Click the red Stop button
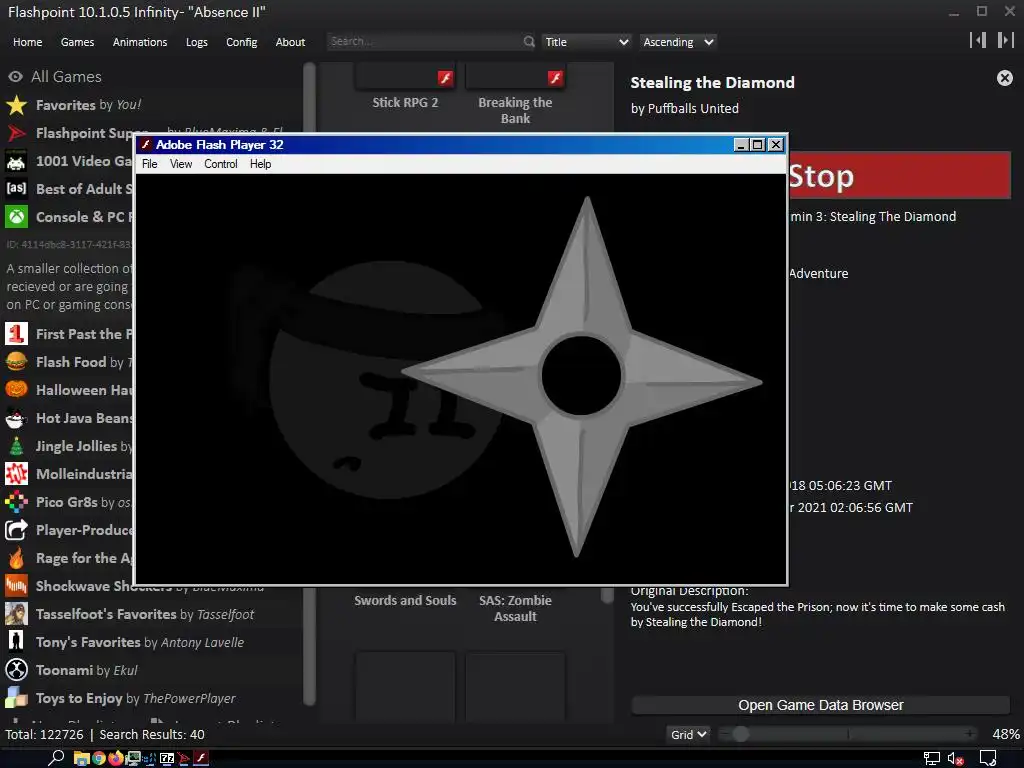This screenshot has height=768, width=1024. tap(900, 176)
